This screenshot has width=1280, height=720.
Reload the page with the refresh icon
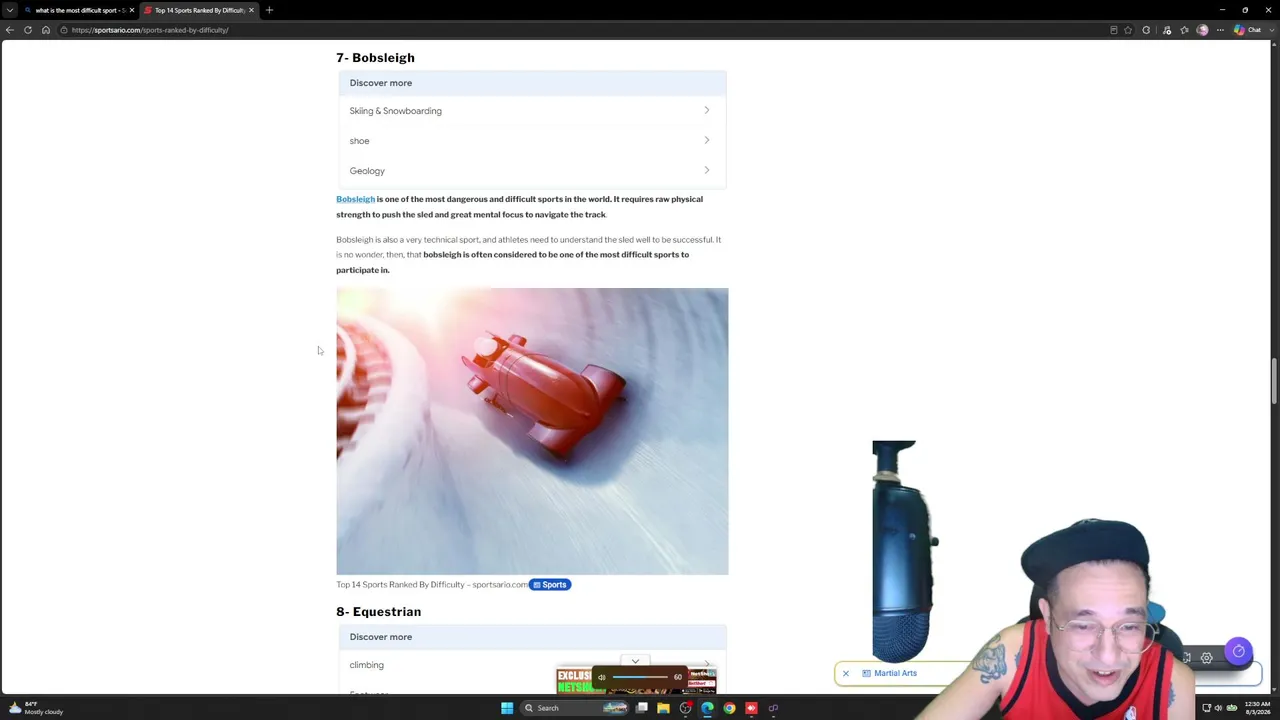[28, 30]
